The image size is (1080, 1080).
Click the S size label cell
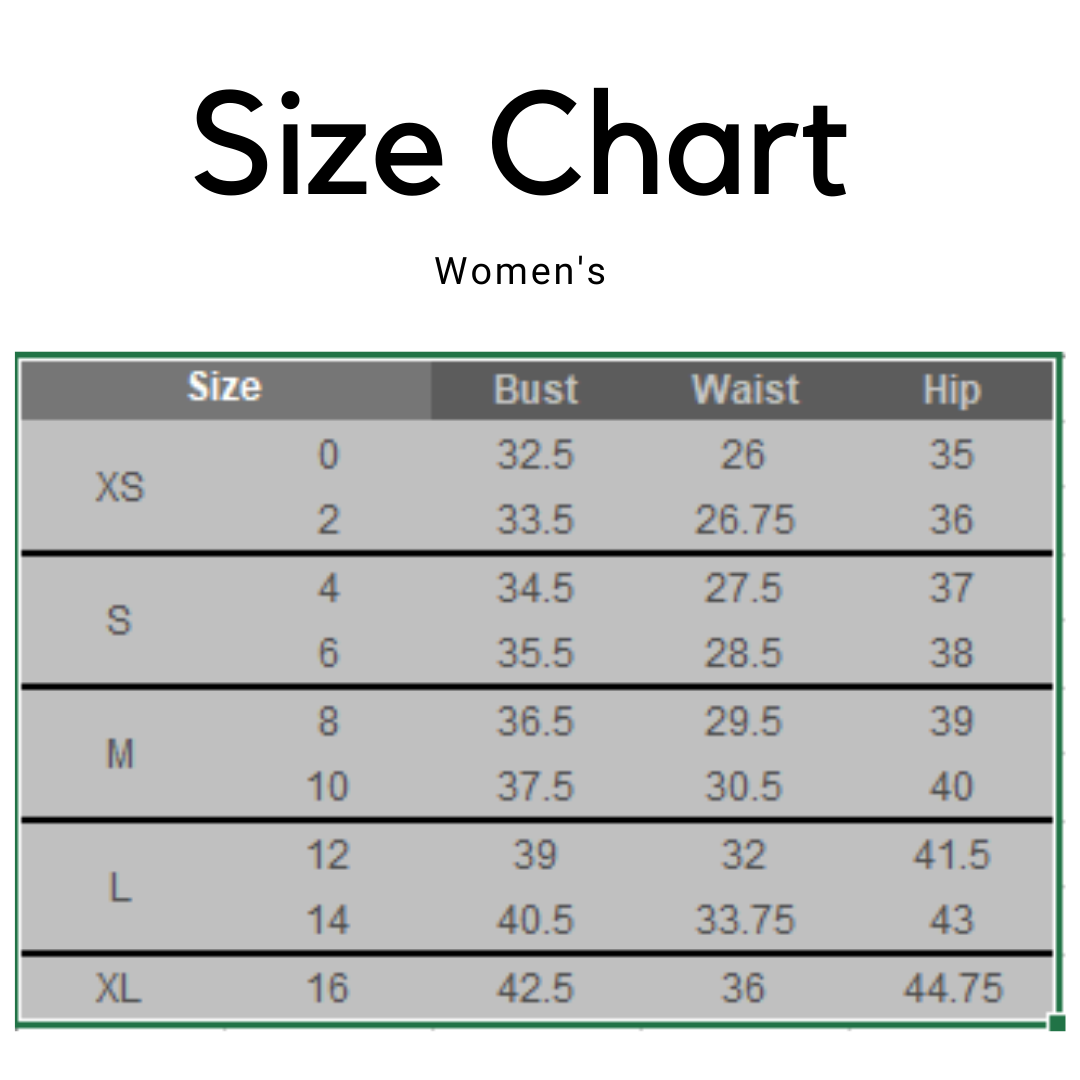119,621
